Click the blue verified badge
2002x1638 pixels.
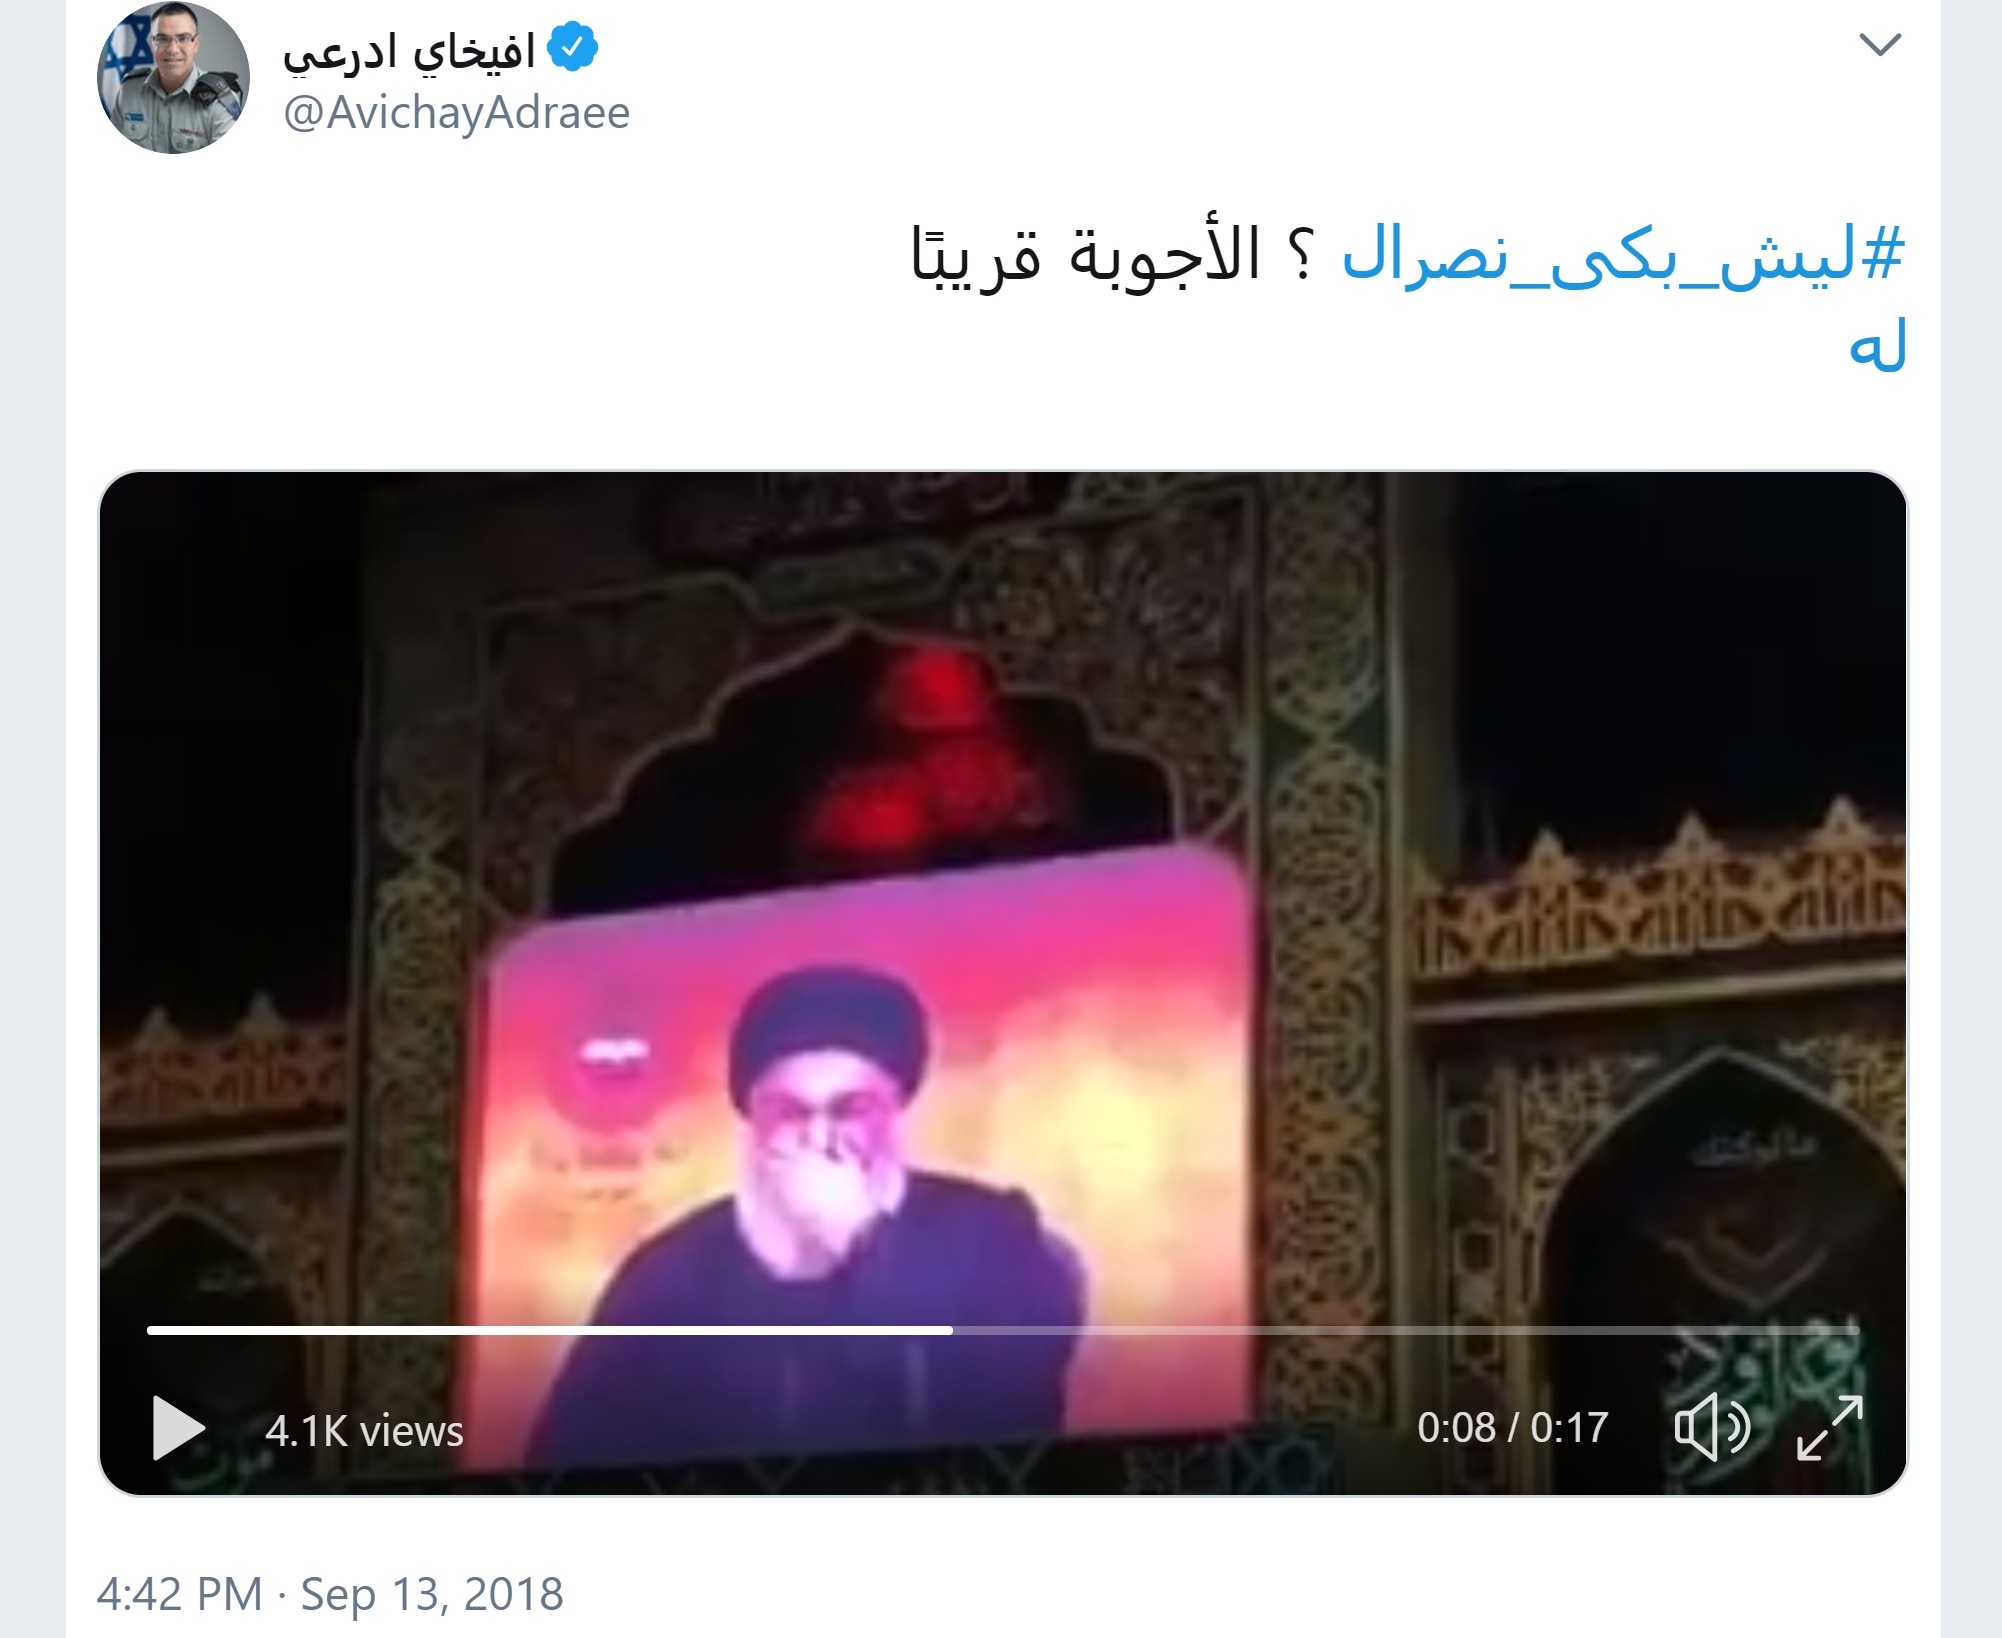coord(573,47)
